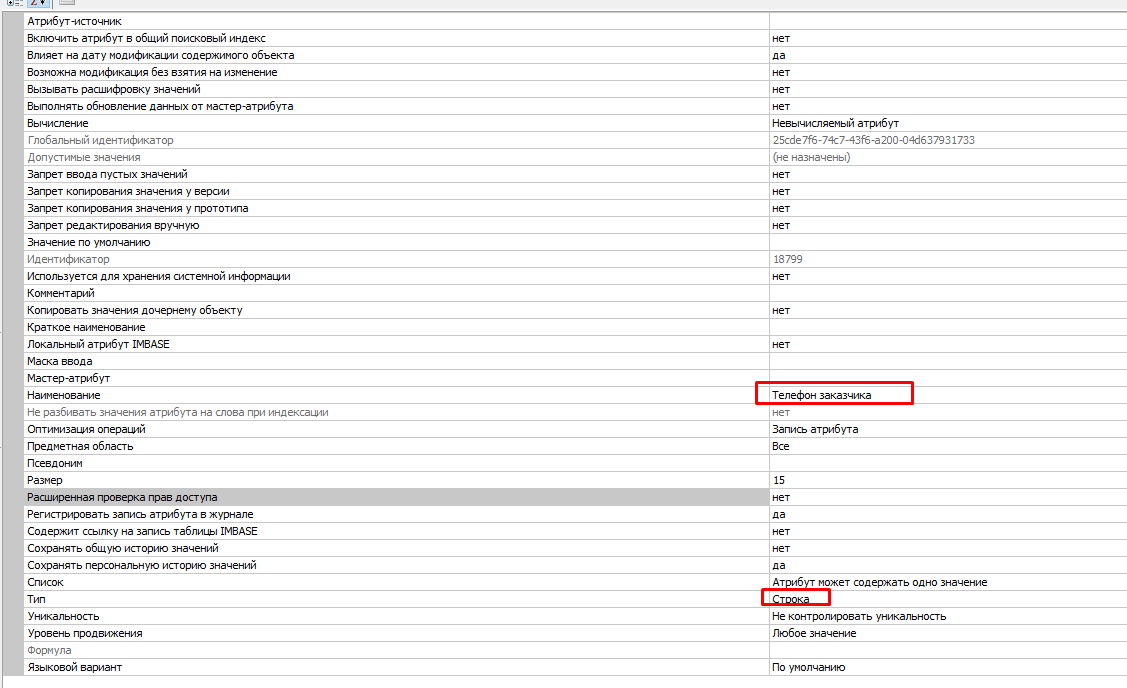Select 'Запрет копирования значения у прототипа' row
The height and width of the screenshot is (688, 1127).
pos(575,208)
